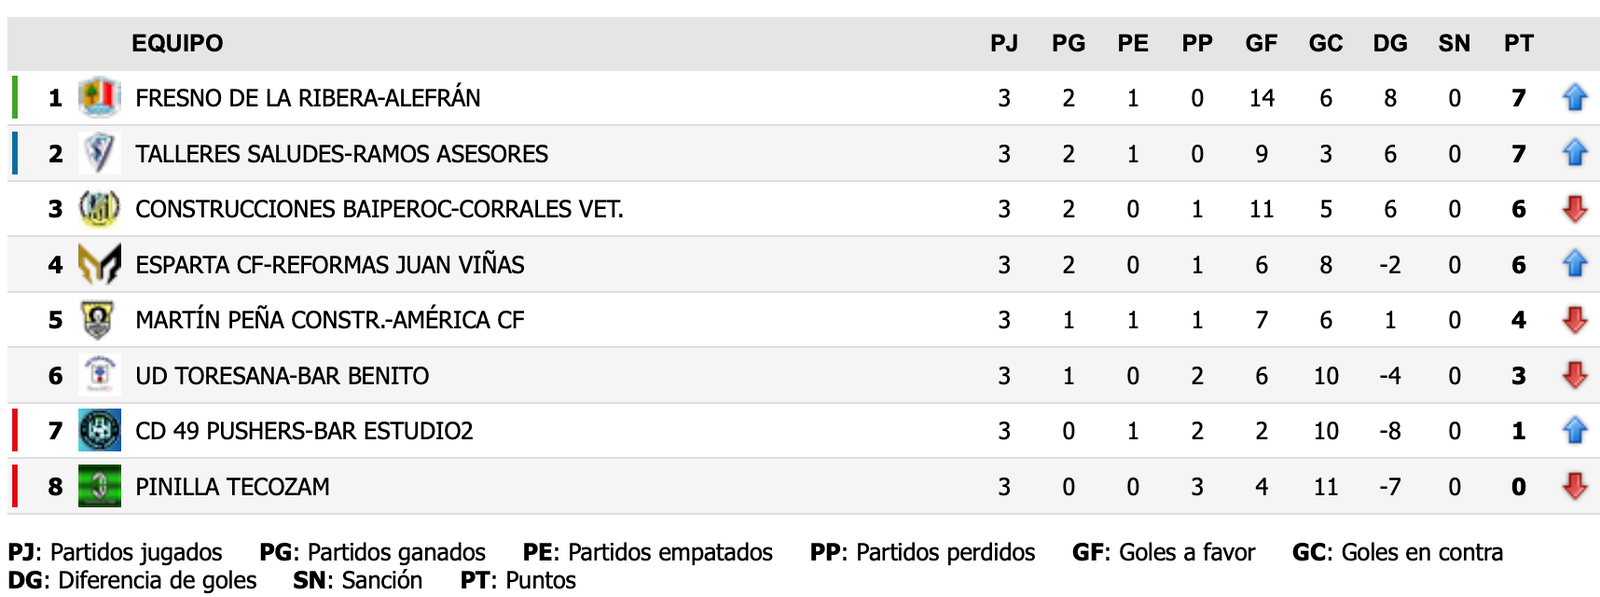Image resolution: width=1600 pixels, height=597 pixels.
Task: Click the Construcciones Baiperoc-Corrales Vet. crest
Action: click(99, 209)
